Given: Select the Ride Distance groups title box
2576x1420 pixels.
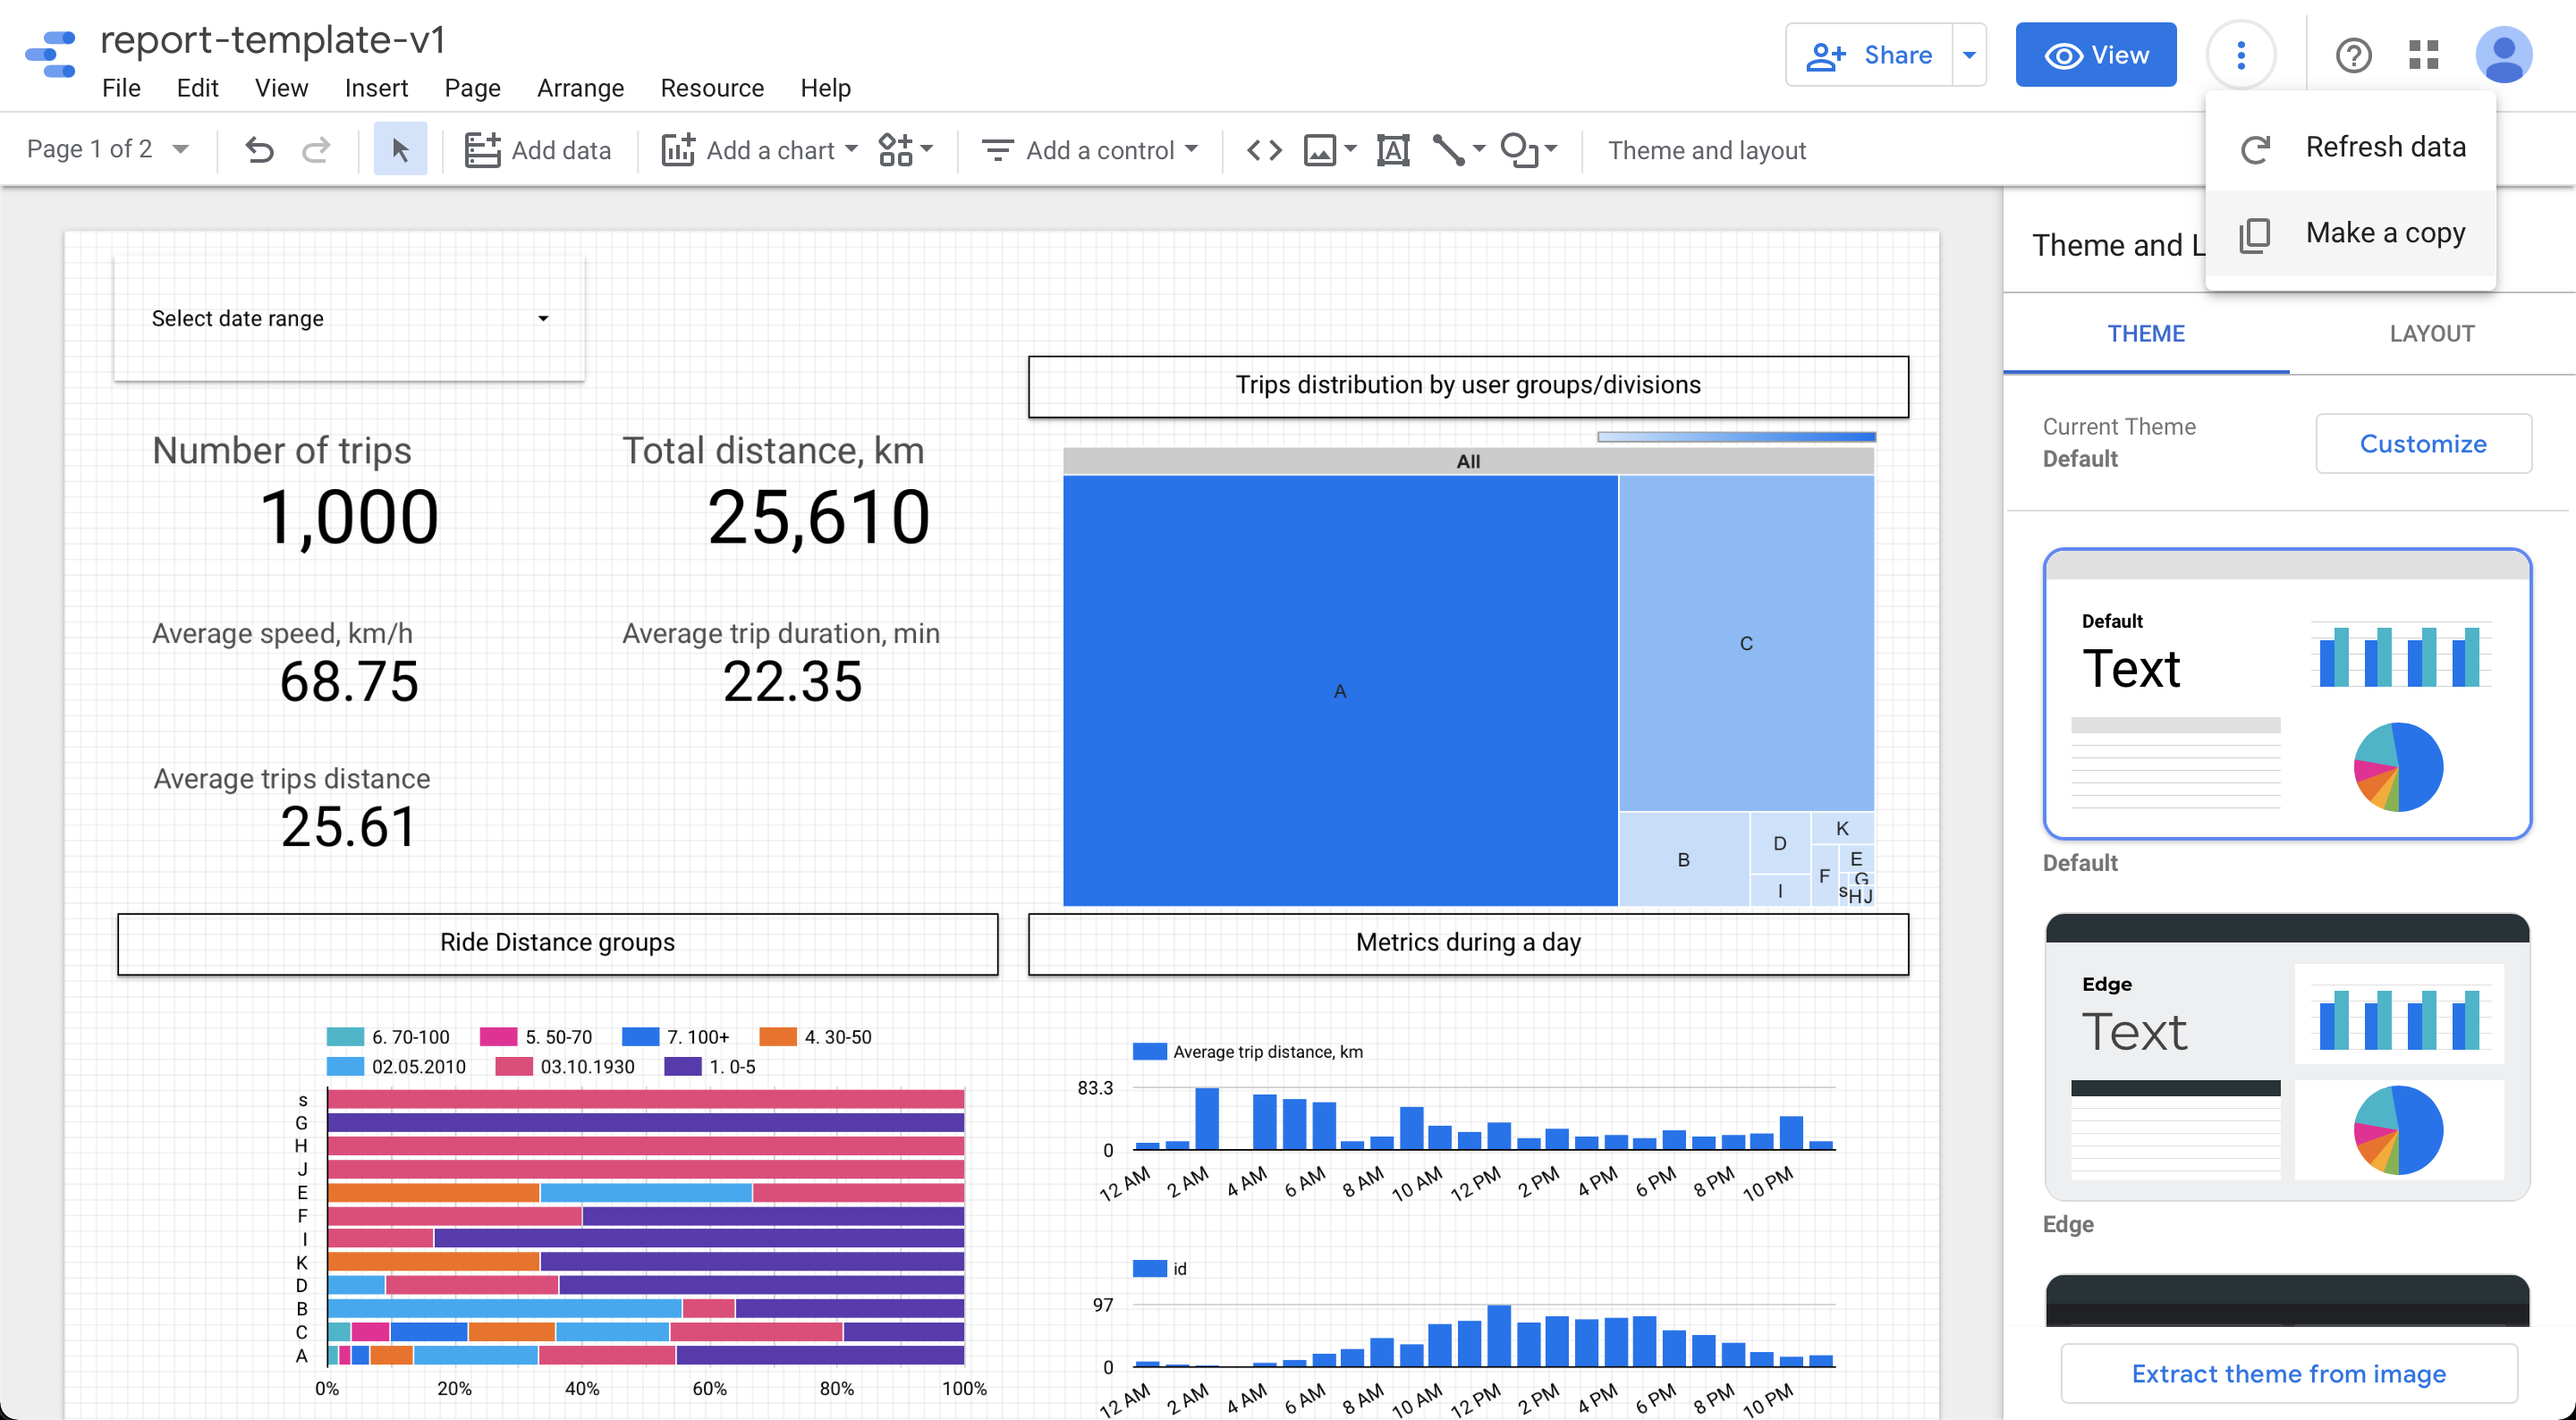Looking at the screenshot, I should click(558, 943).
